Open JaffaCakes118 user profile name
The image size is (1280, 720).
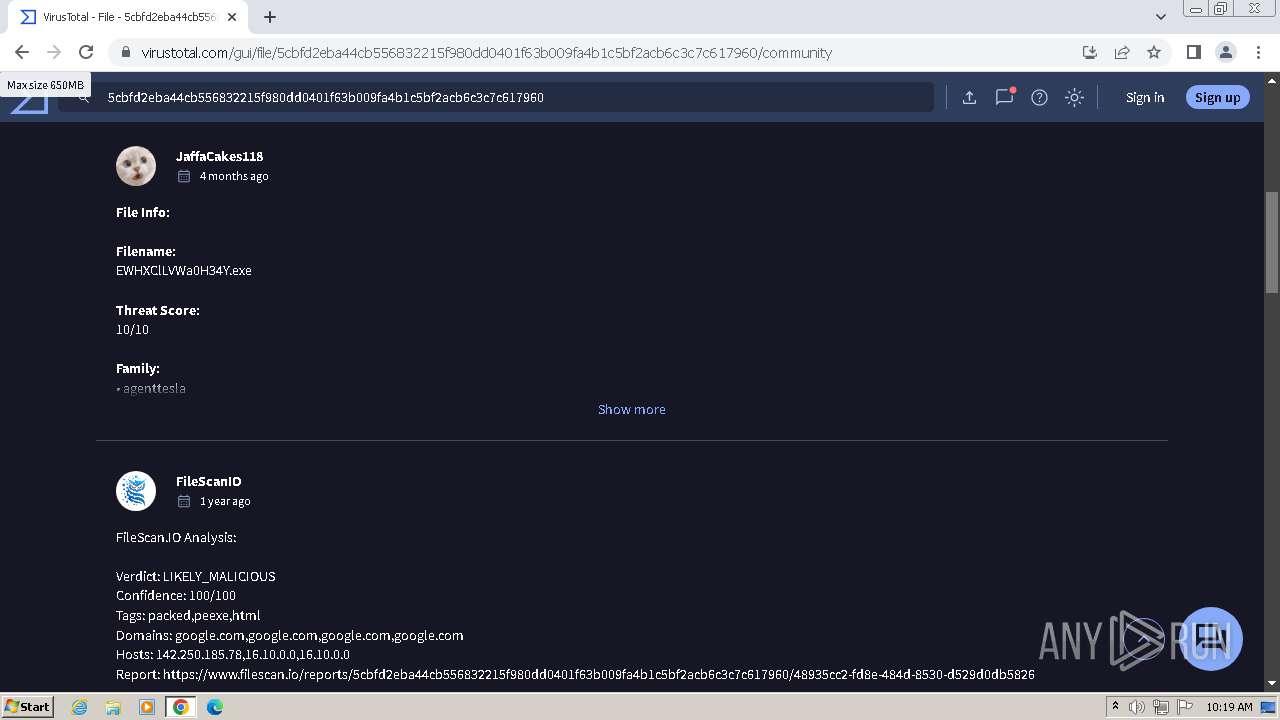coord(219,156)
